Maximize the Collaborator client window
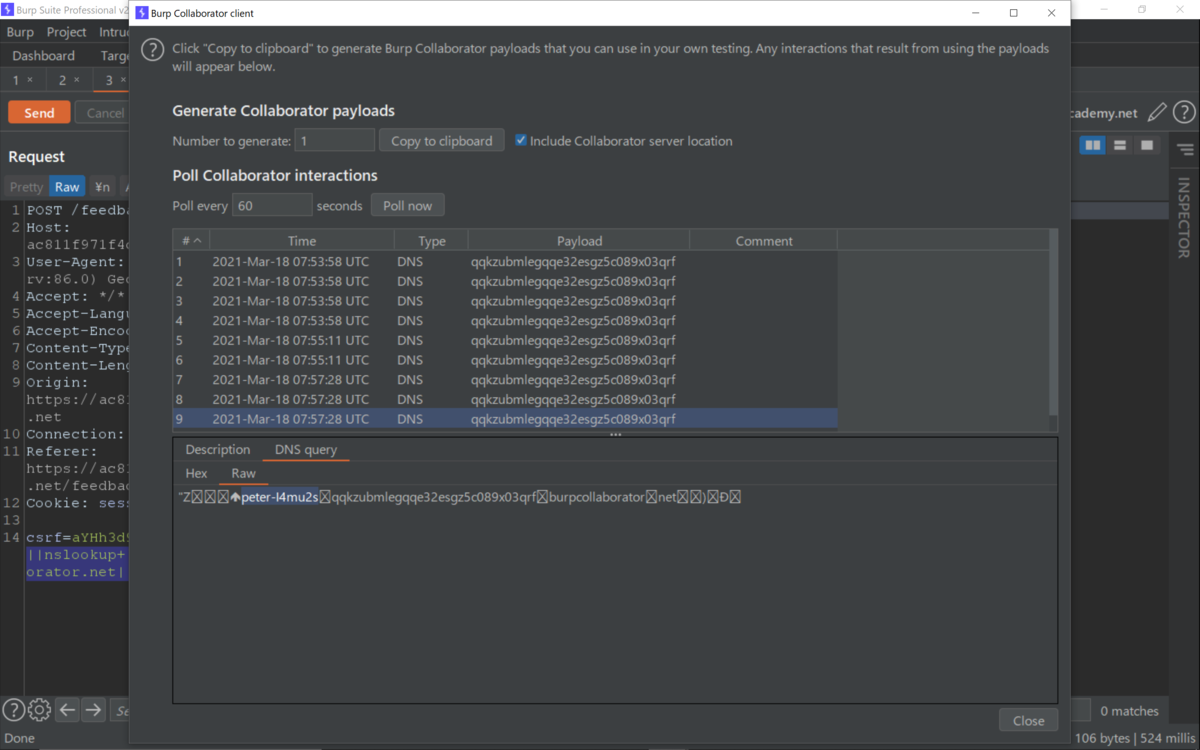 [1013, 13]
